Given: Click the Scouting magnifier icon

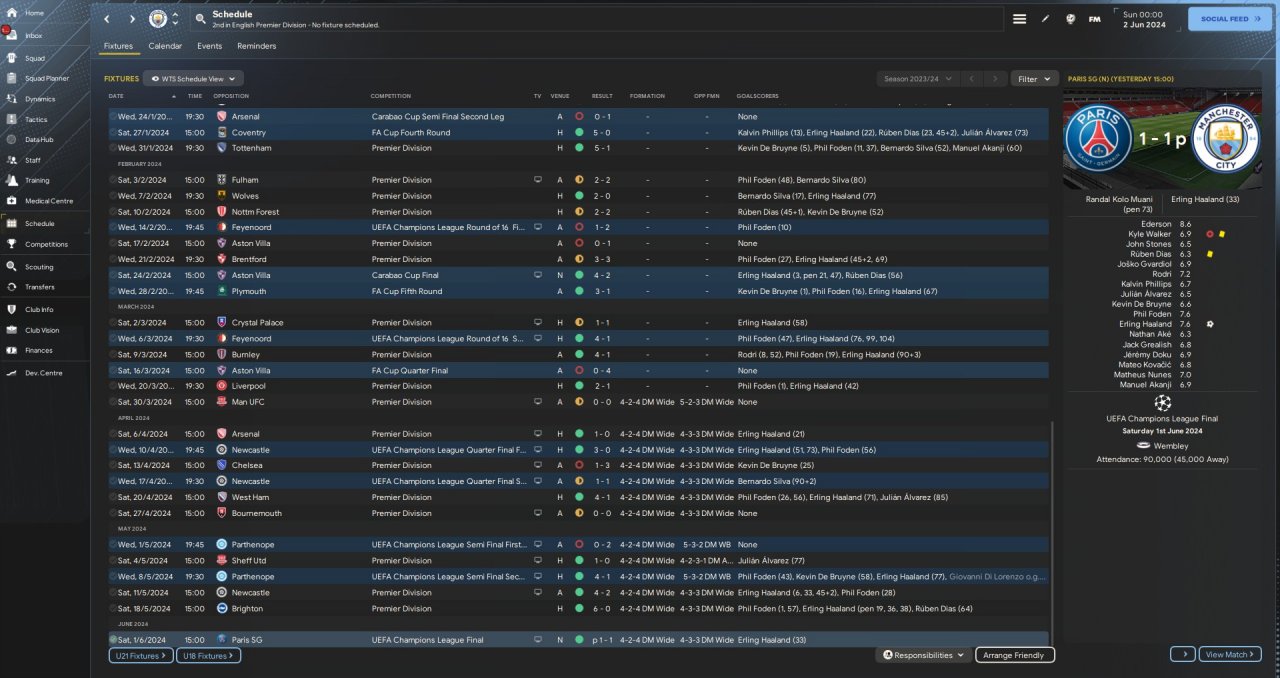Looking at the screenshot, I should pyautogui.click(x=12, y=267).
